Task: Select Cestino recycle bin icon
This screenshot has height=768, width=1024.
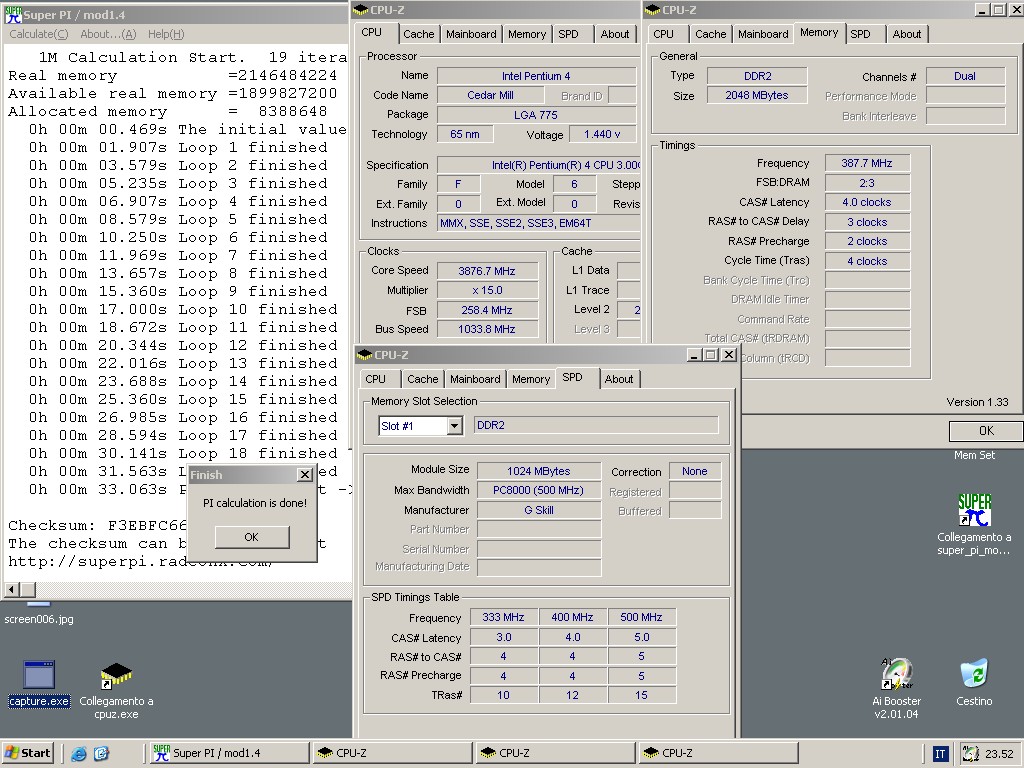Action: [x=974, y=682]
